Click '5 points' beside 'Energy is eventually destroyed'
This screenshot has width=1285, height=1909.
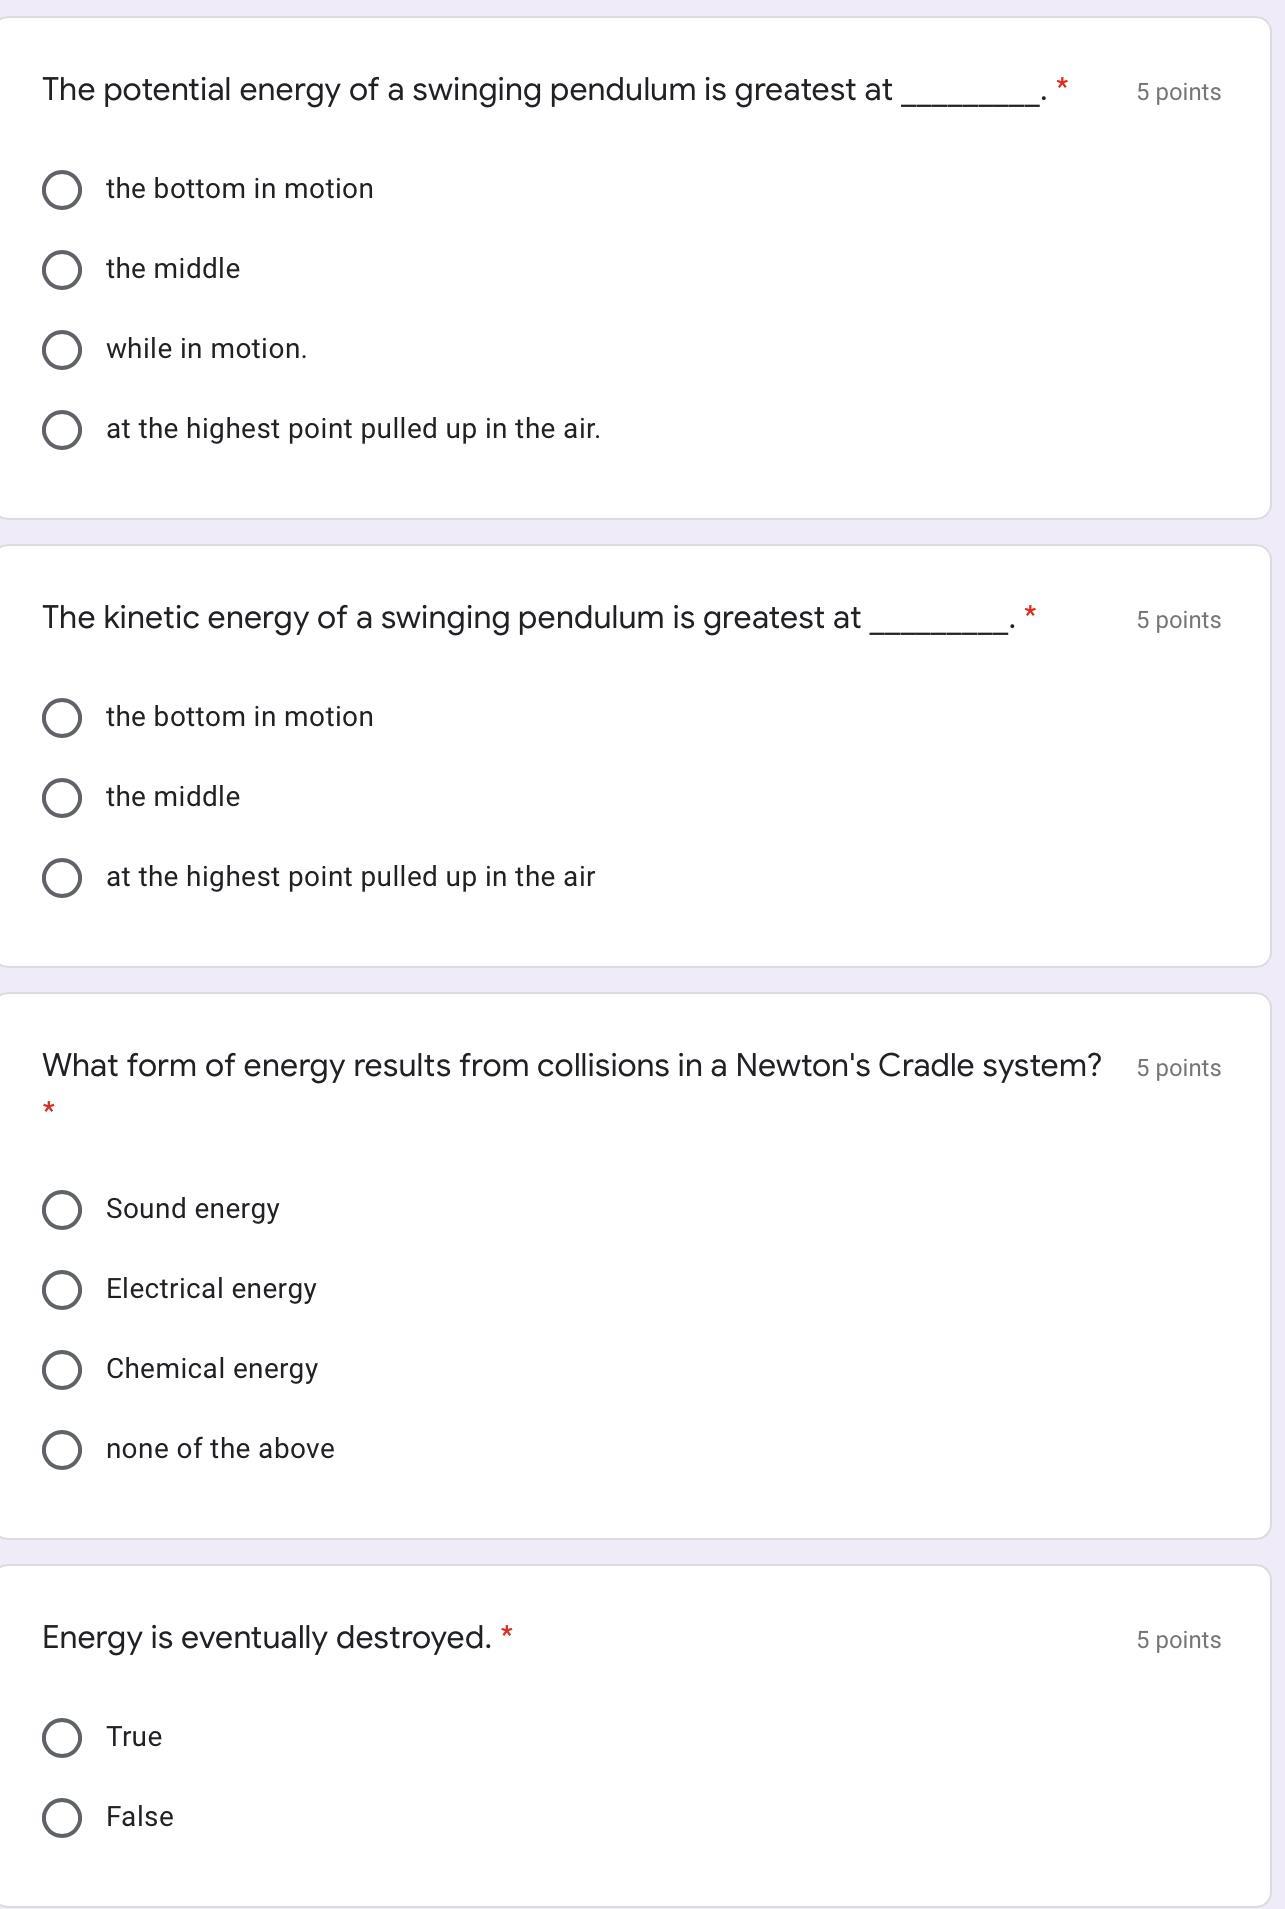click(x=1178, y=1640)
